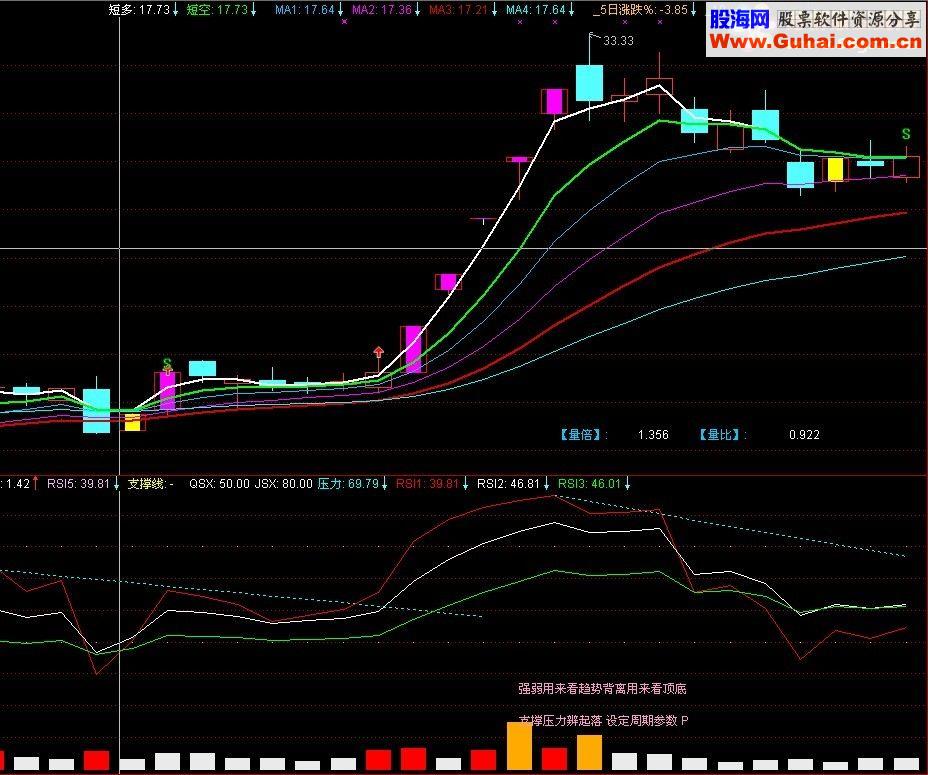928x775 pixels.
Task: Click the down arrow after RSI2: 46.81
Action: [x=546, y=484]
